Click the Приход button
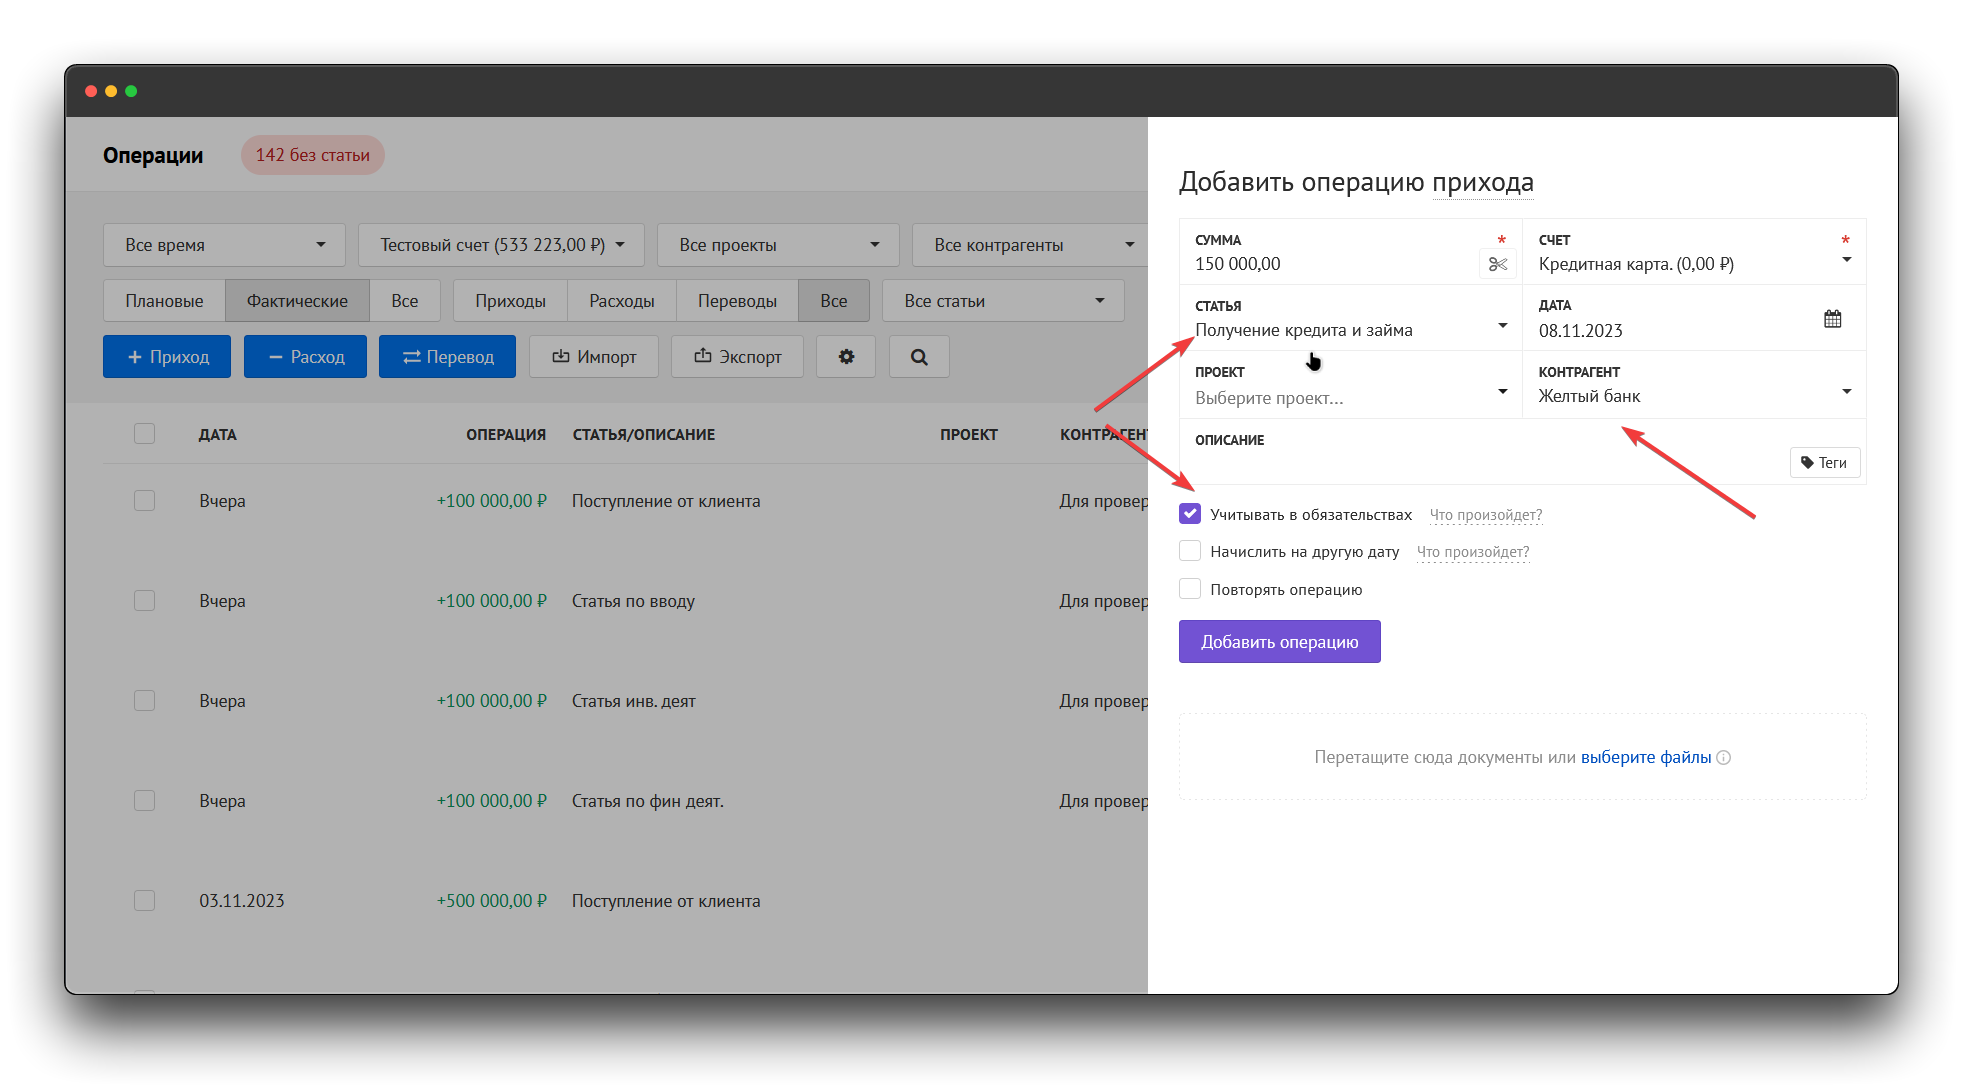Screen dimensions: 1963x1091 tap(167, 357)
